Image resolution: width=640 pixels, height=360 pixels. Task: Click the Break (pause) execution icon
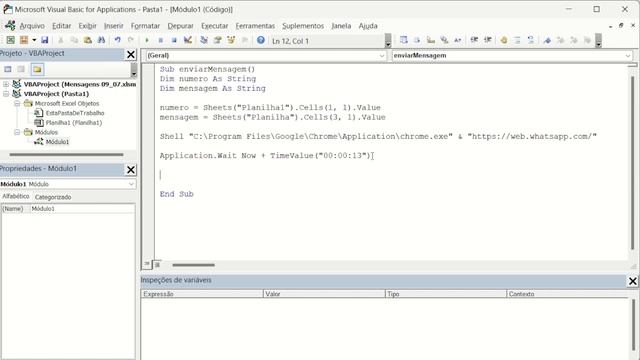161,40
